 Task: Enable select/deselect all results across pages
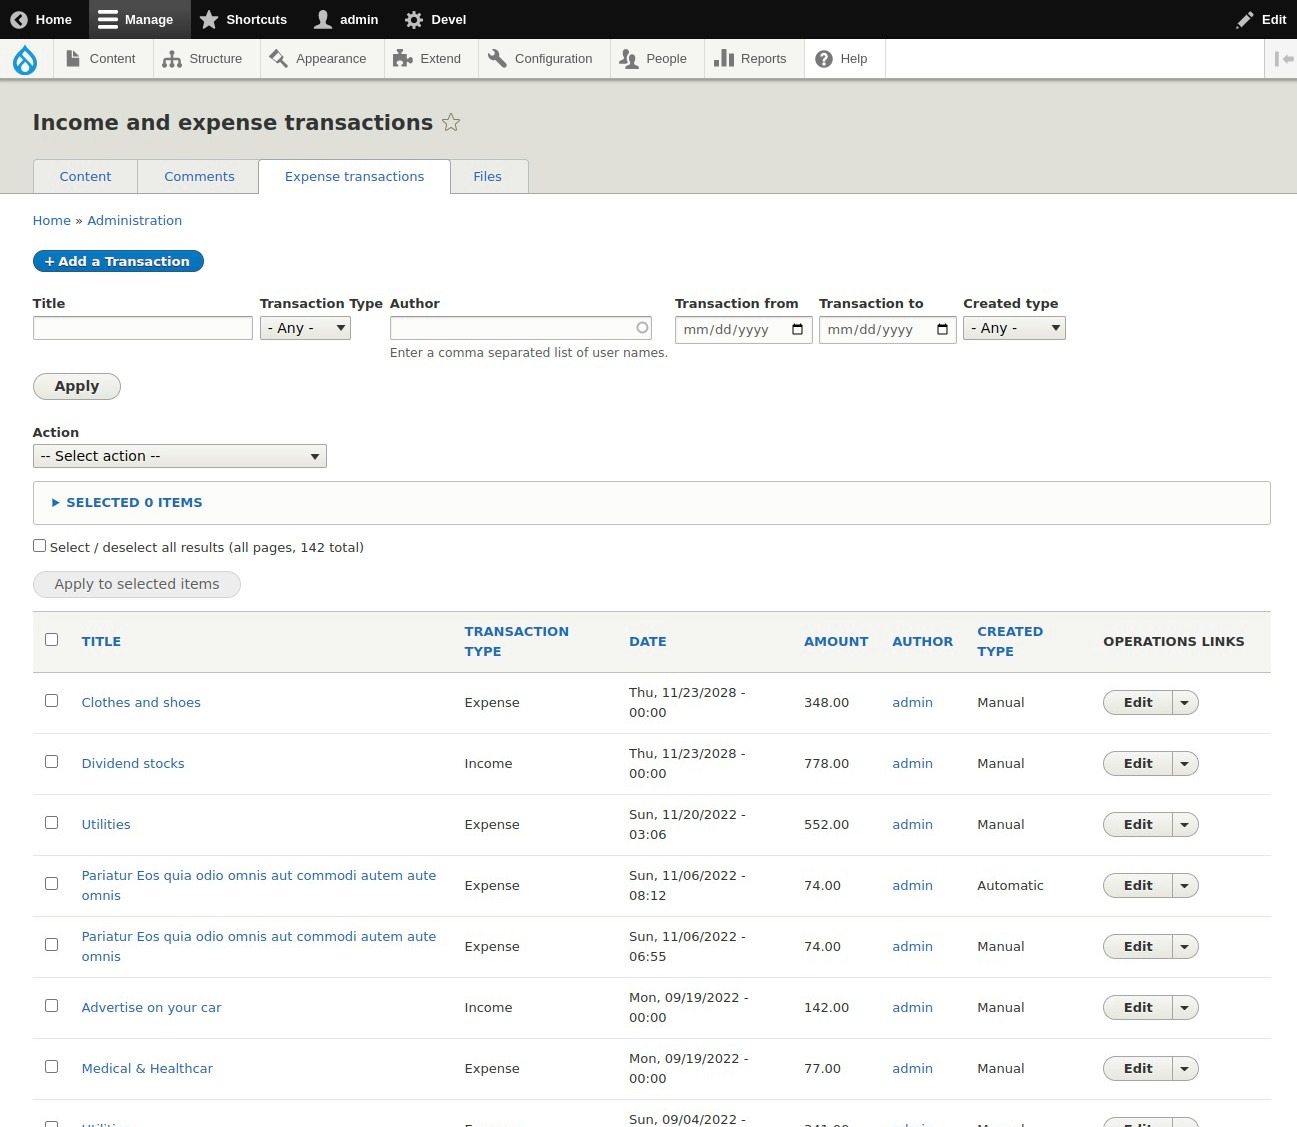pyautogui.click(x=39, y=544)
